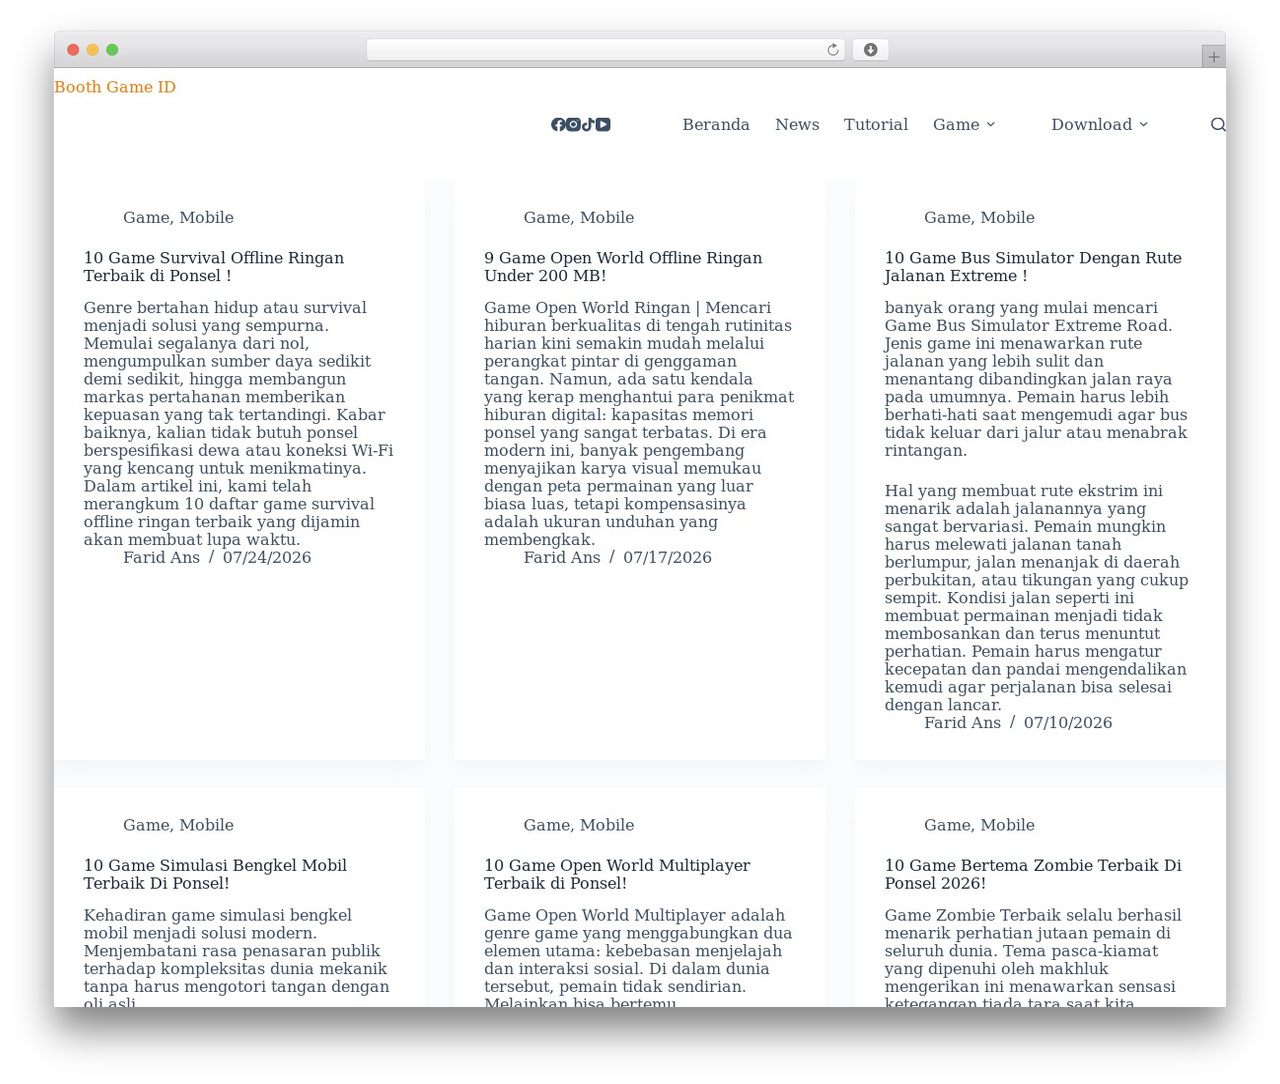Open the search magnifier icon
The width and height of the screenshot is (1280, 1084).
tap(1218, 124)
